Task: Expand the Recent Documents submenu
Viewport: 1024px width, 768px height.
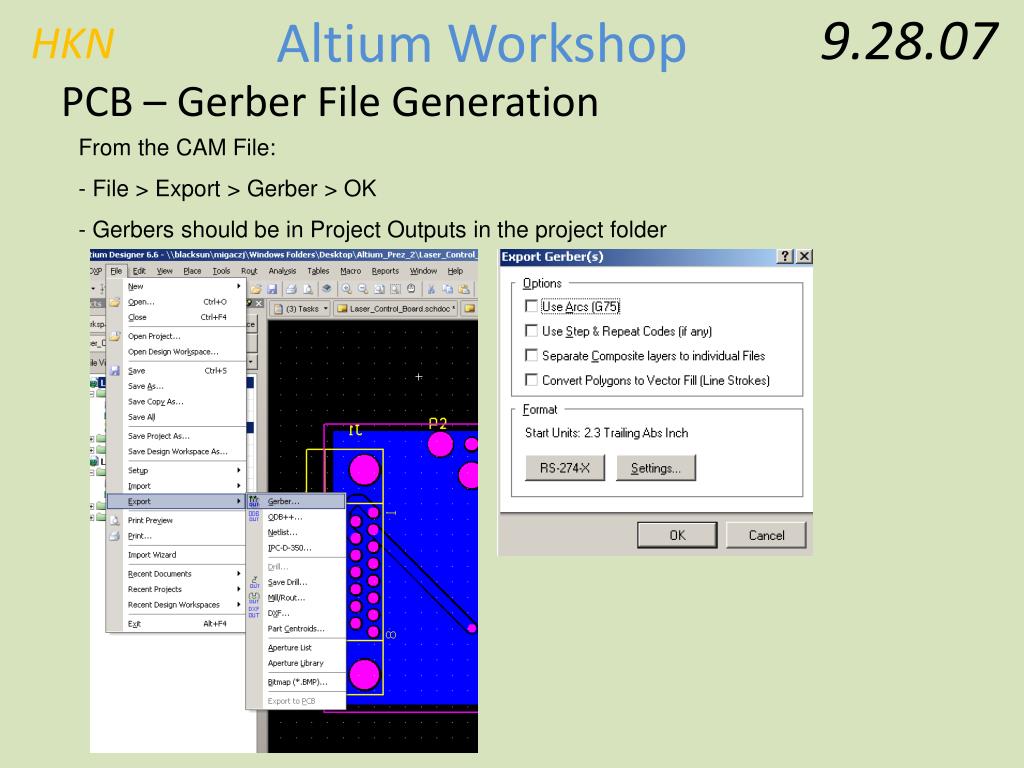Action: pyautogui.click(x=238, y=573)
